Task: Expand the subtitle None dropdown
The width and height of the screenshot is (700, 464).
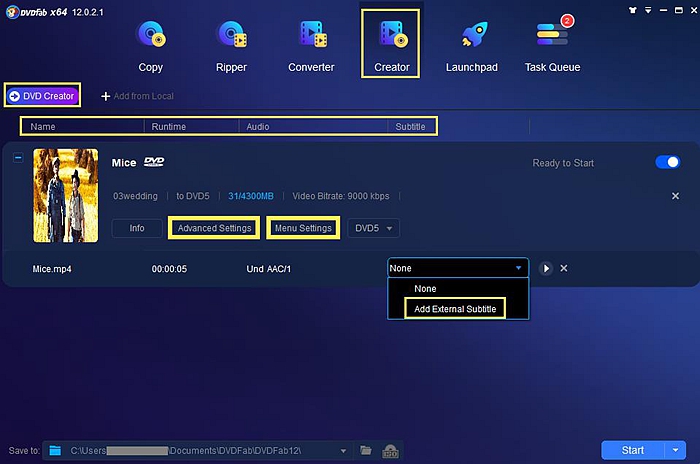Action: (457, 268)
